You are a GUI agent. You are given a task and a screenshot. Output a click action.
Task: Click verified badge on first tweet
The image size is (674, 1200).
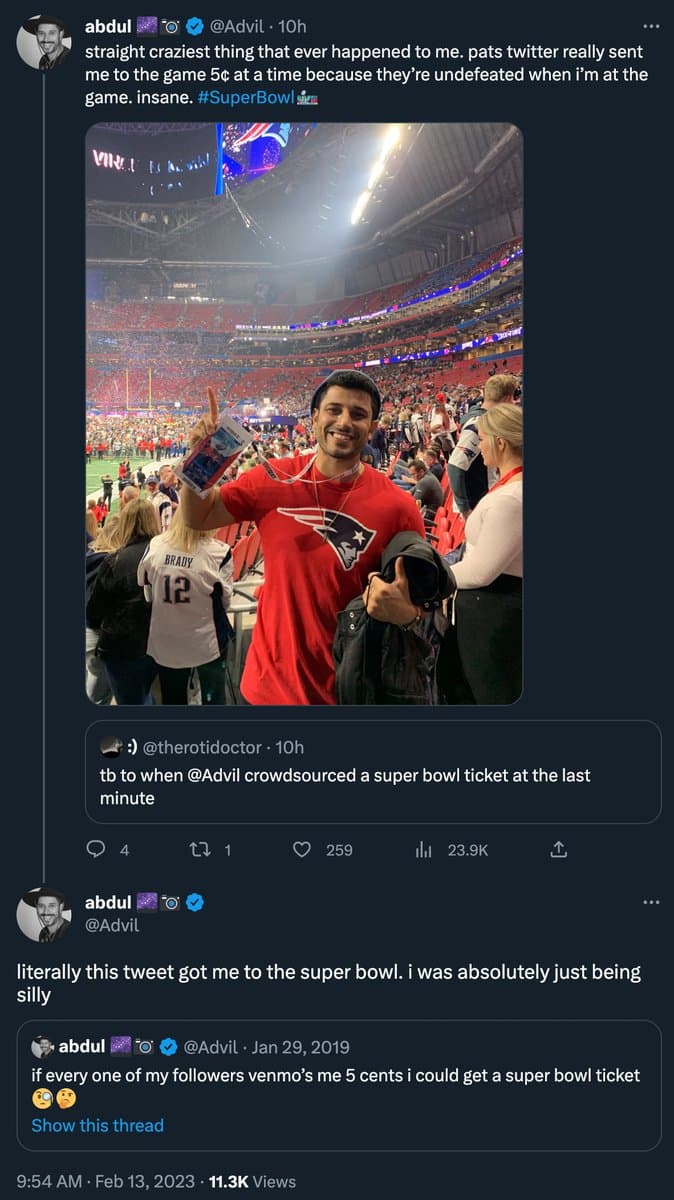coord(195,26)
